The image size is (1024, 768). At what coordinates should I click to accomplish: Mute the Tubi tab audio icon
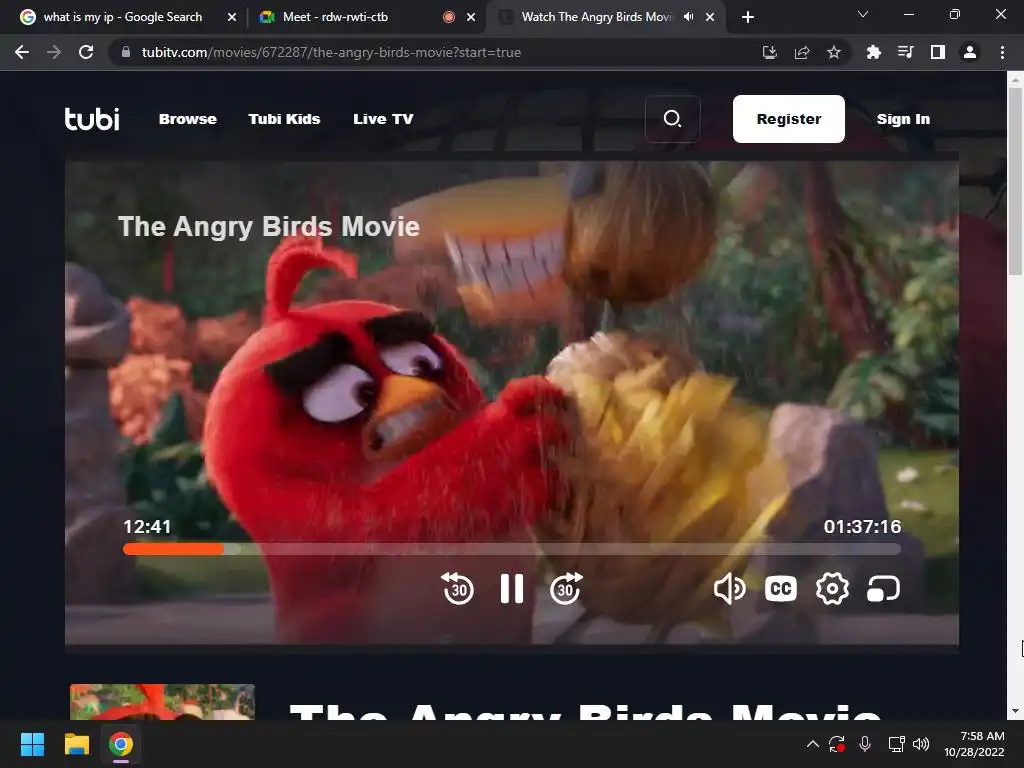(688, 17)
